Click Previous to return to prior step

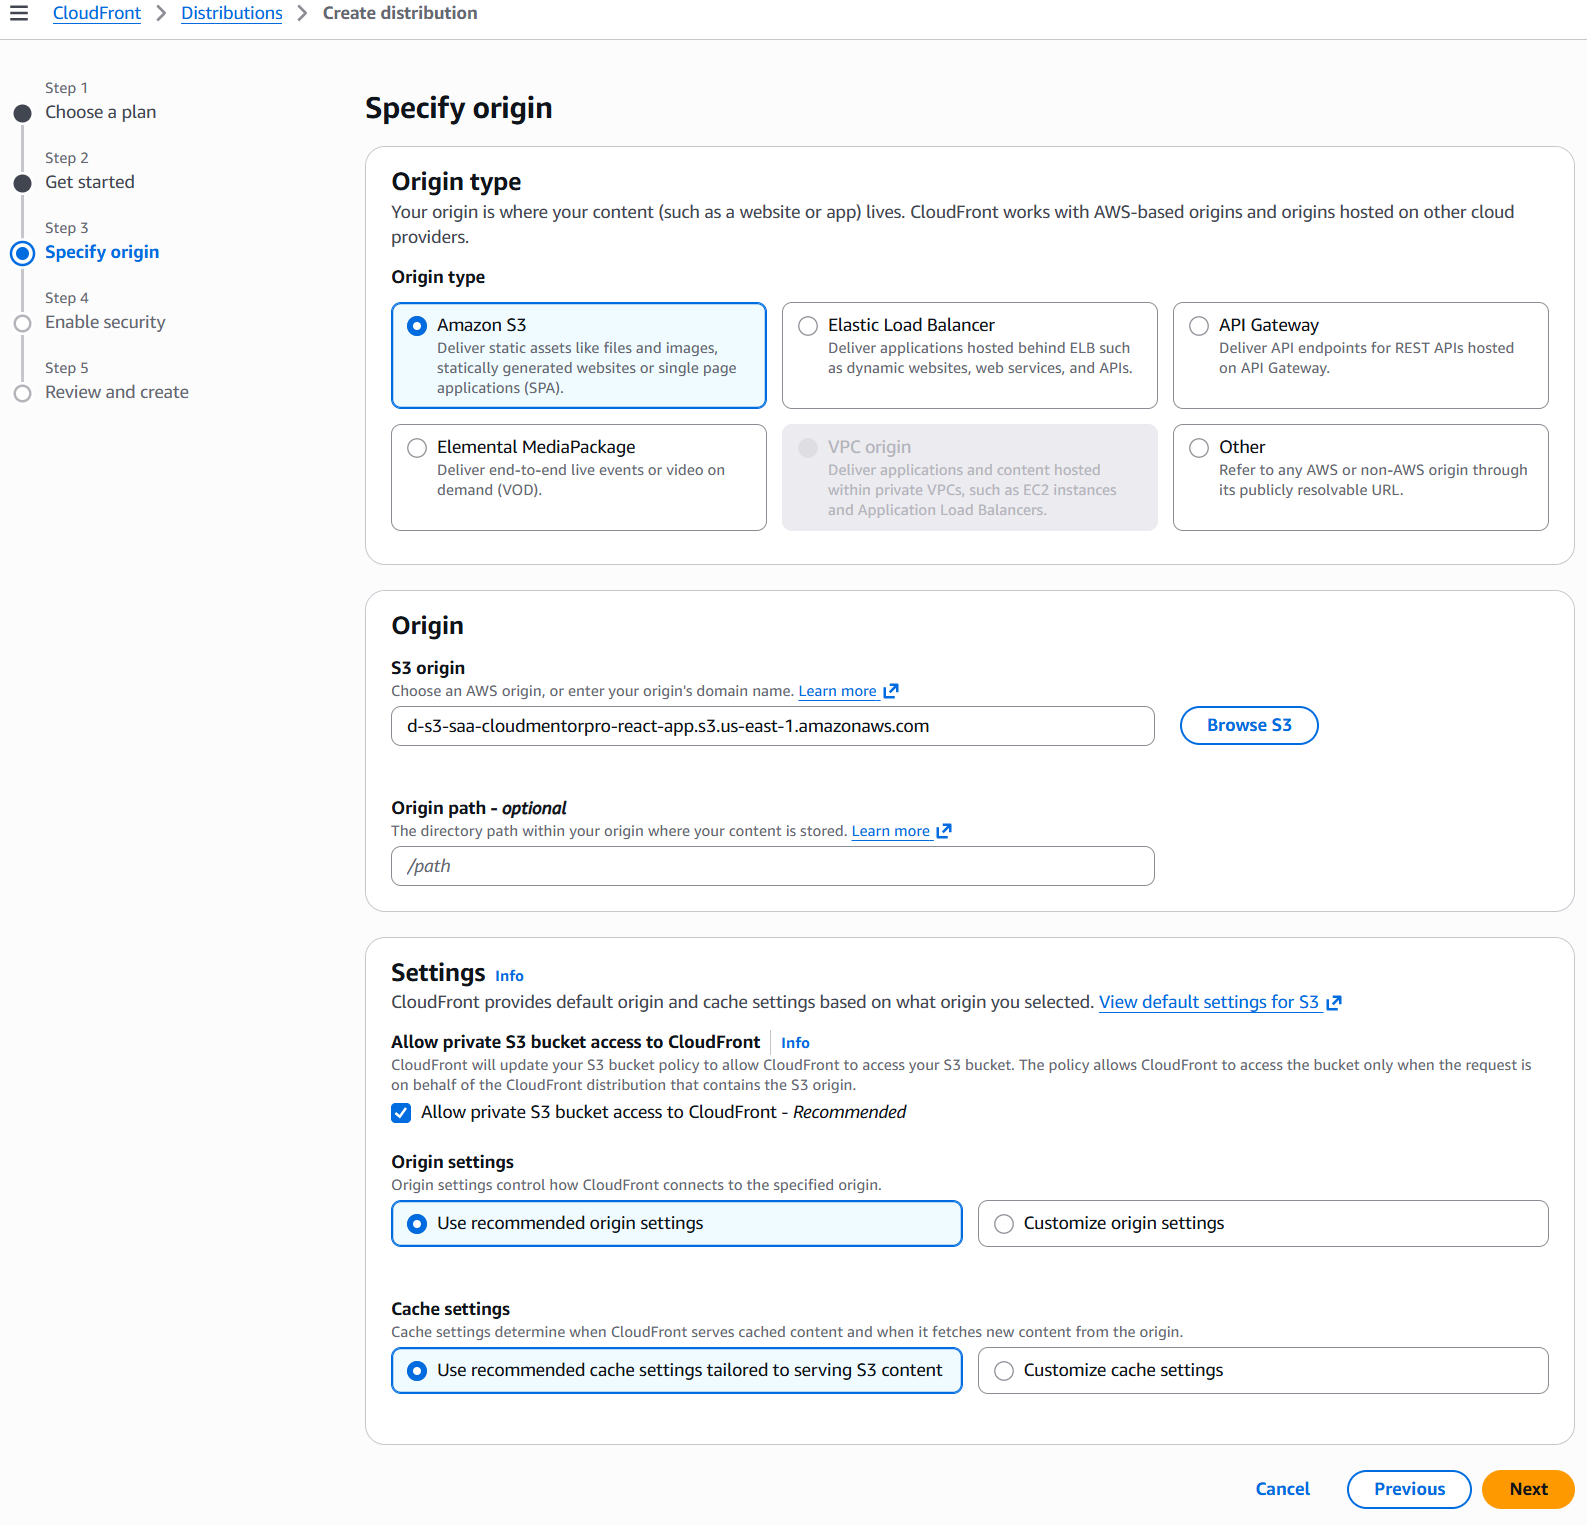click(x=1408, y=1489)
